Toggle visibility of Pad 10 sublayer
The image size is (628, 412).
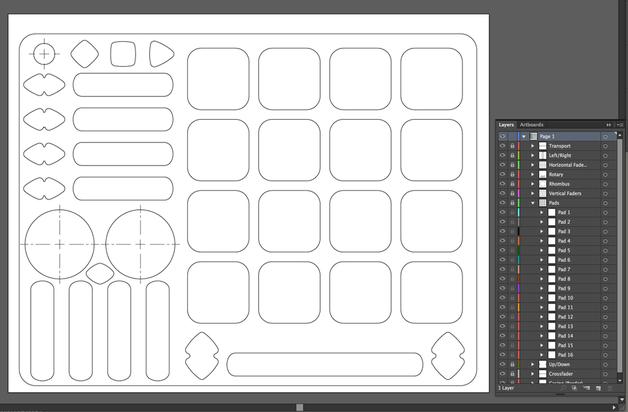(x=503, y=298)
